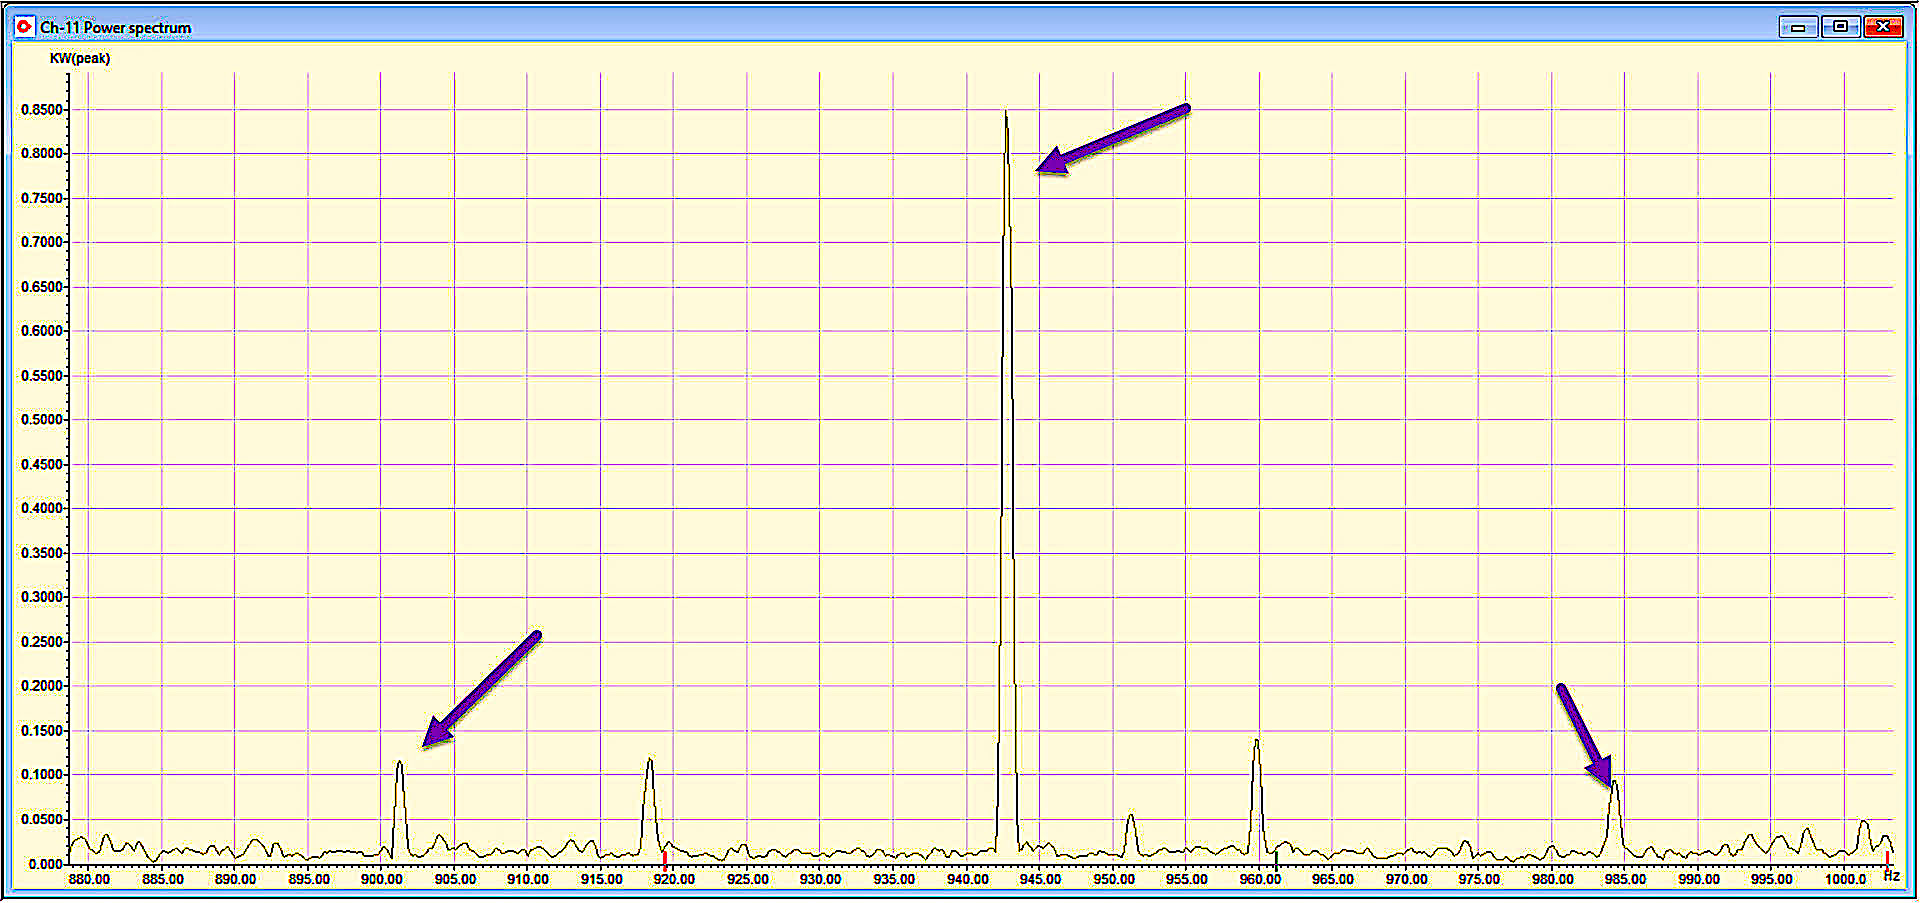Close the Power spectrum window
This screenshot has height=903, width=1920.
(x=1883, y=27)
